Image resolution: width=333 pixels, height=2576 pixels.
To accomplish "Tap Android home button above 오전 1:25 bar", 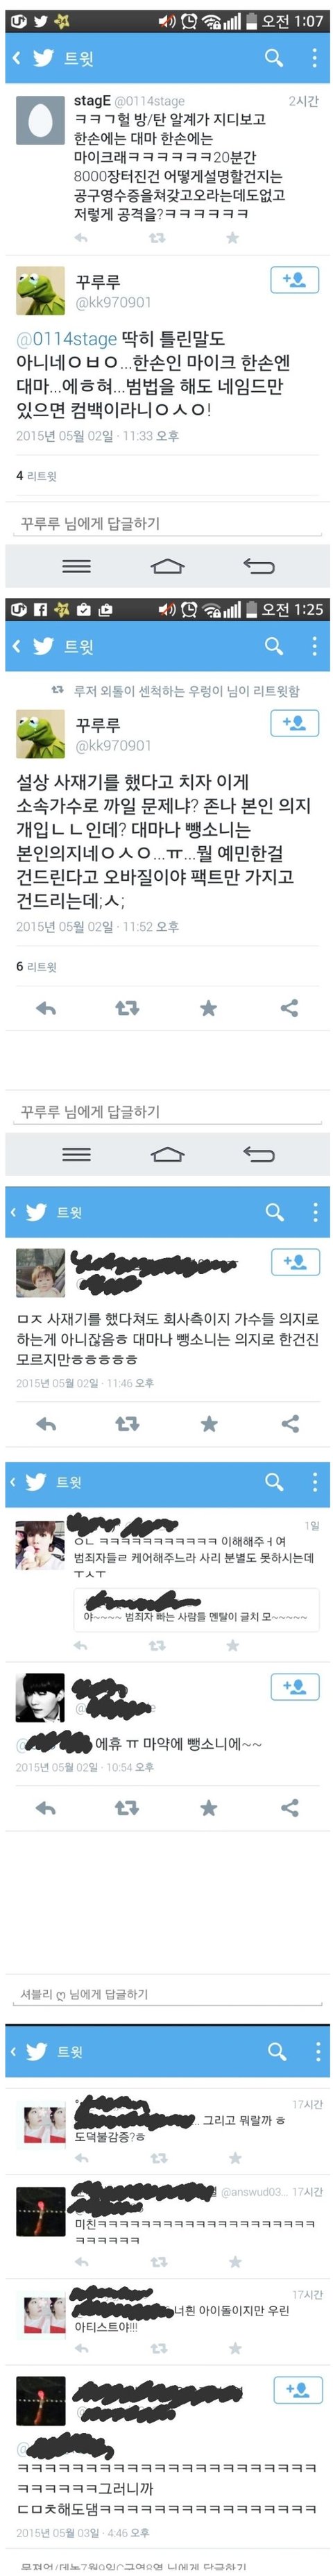I will coord(167,566).
